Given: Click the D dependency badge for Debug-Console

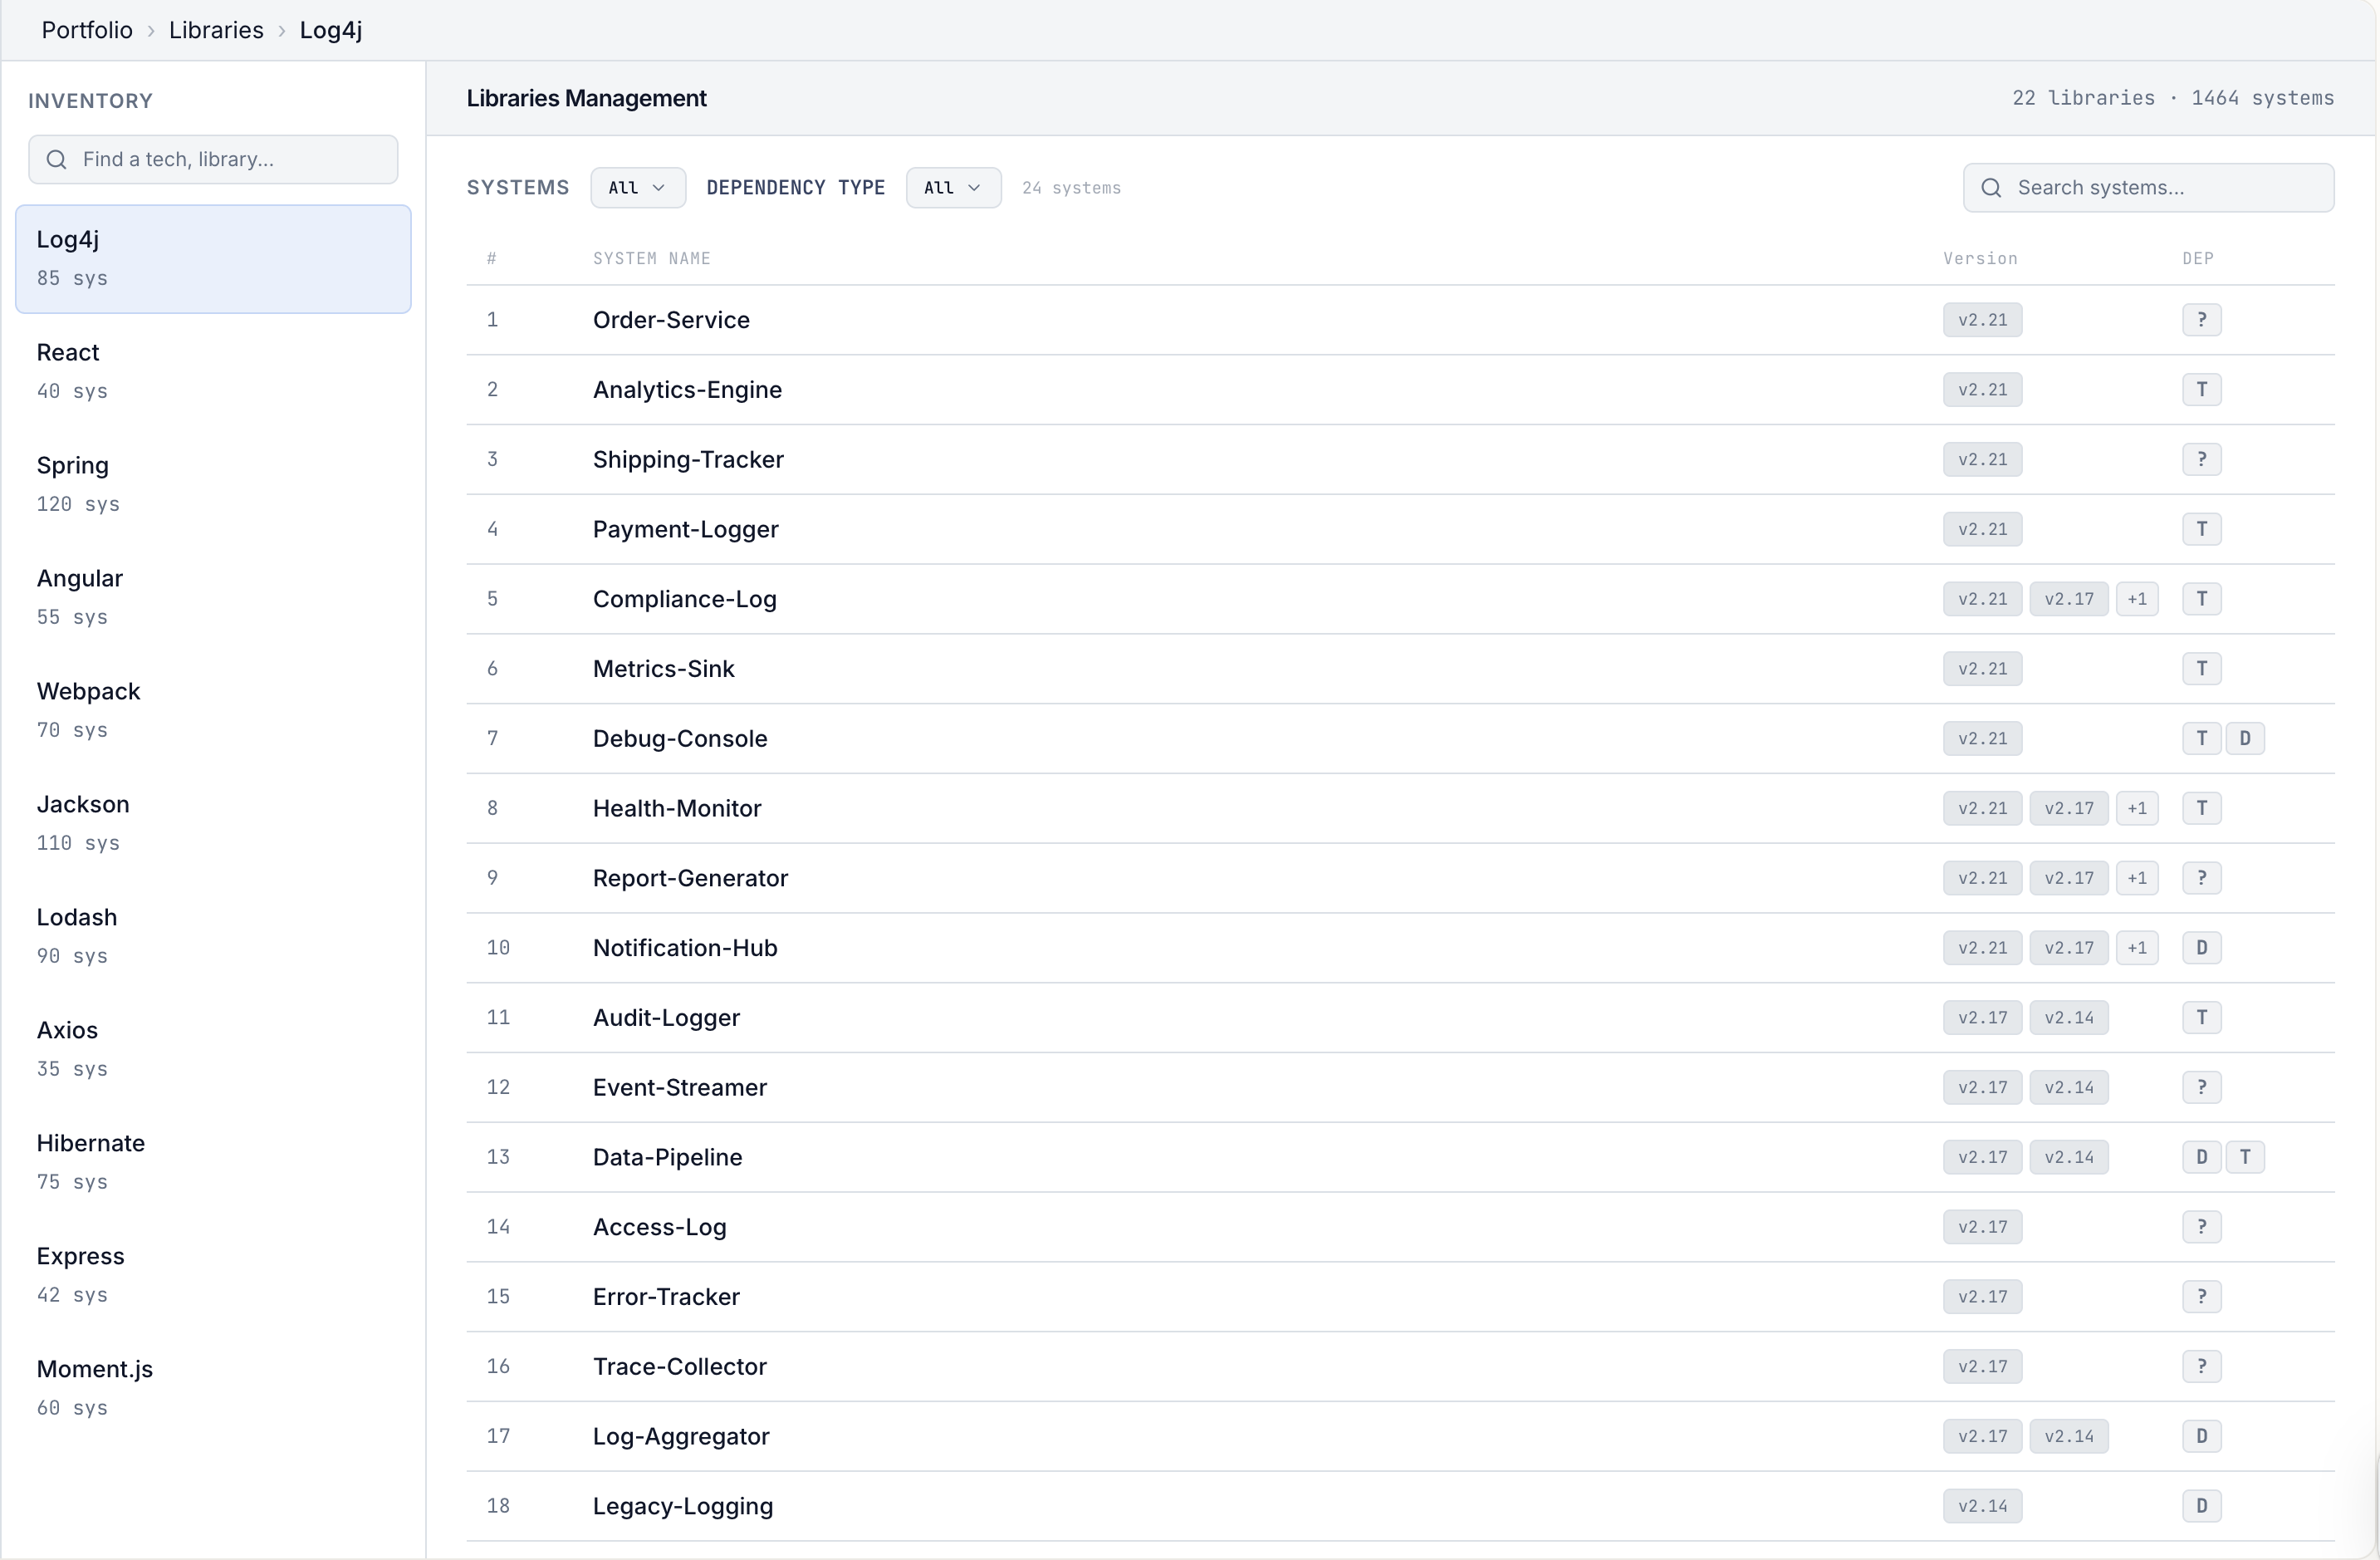Looking at the screenshot, I should coord(2245,739).
